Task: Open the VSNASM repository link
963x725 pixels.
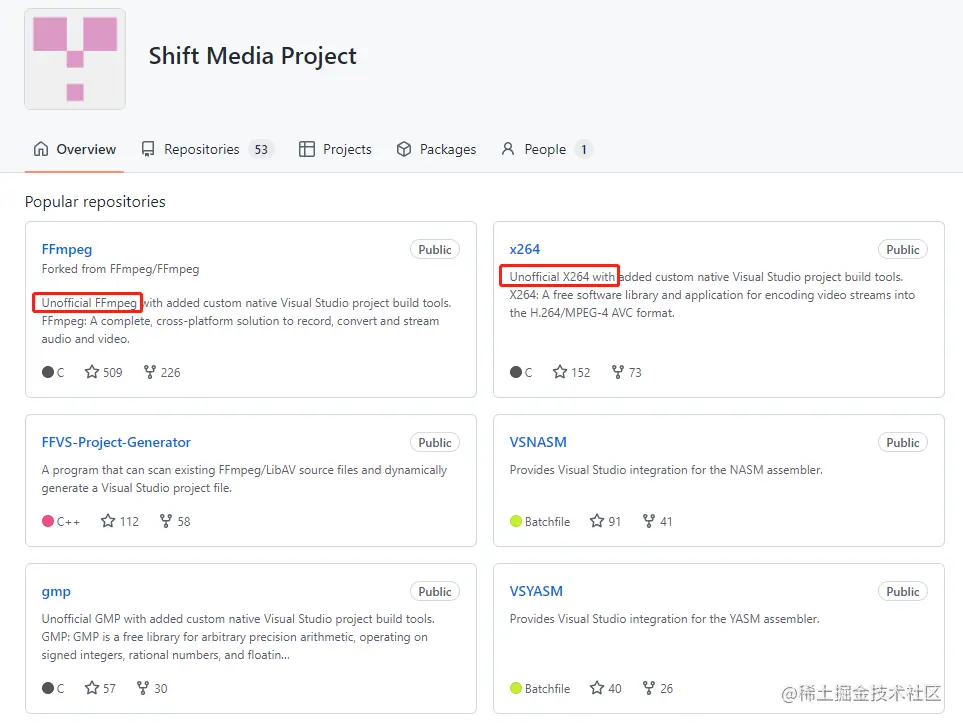Action: point(538,442)
